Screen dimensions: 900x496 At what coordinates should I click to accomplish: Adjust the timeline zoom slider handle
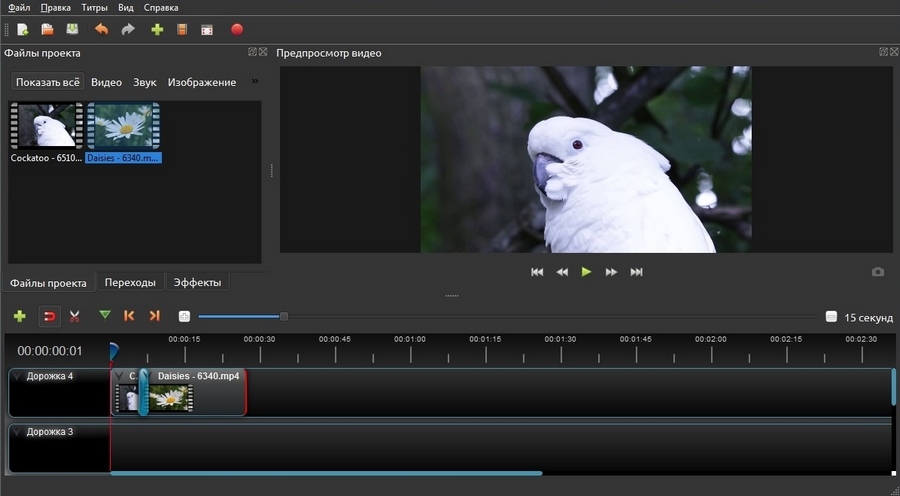coord(284,316)
